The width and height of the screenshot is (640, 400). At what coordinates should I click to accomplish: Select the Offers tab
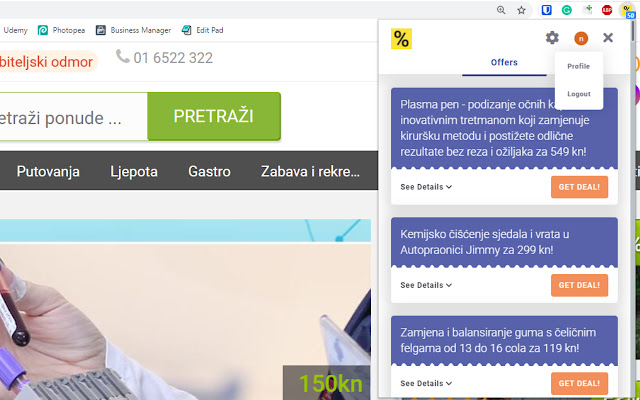pyautogui.click(x=504, y=62)
